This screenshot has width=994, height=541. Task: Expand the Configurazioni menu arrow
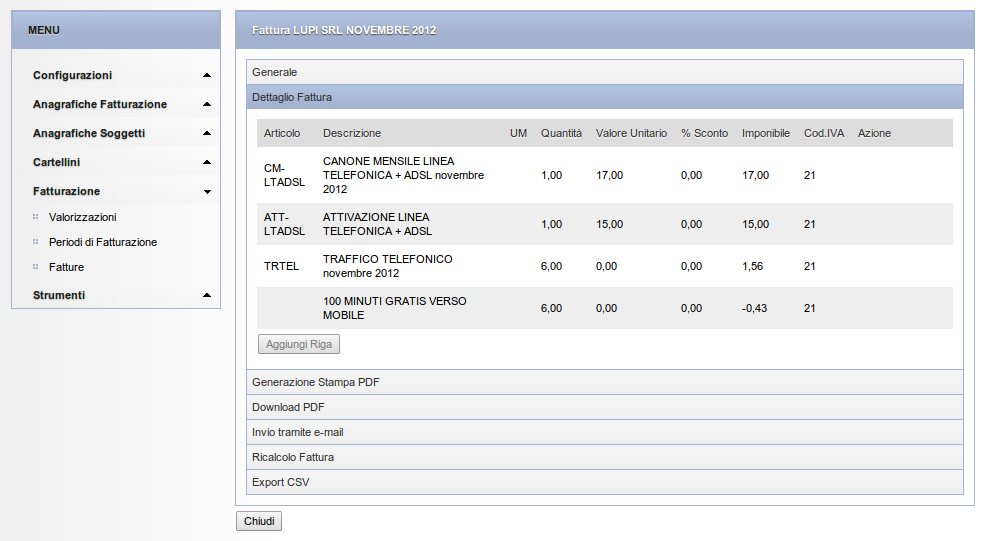207,75
